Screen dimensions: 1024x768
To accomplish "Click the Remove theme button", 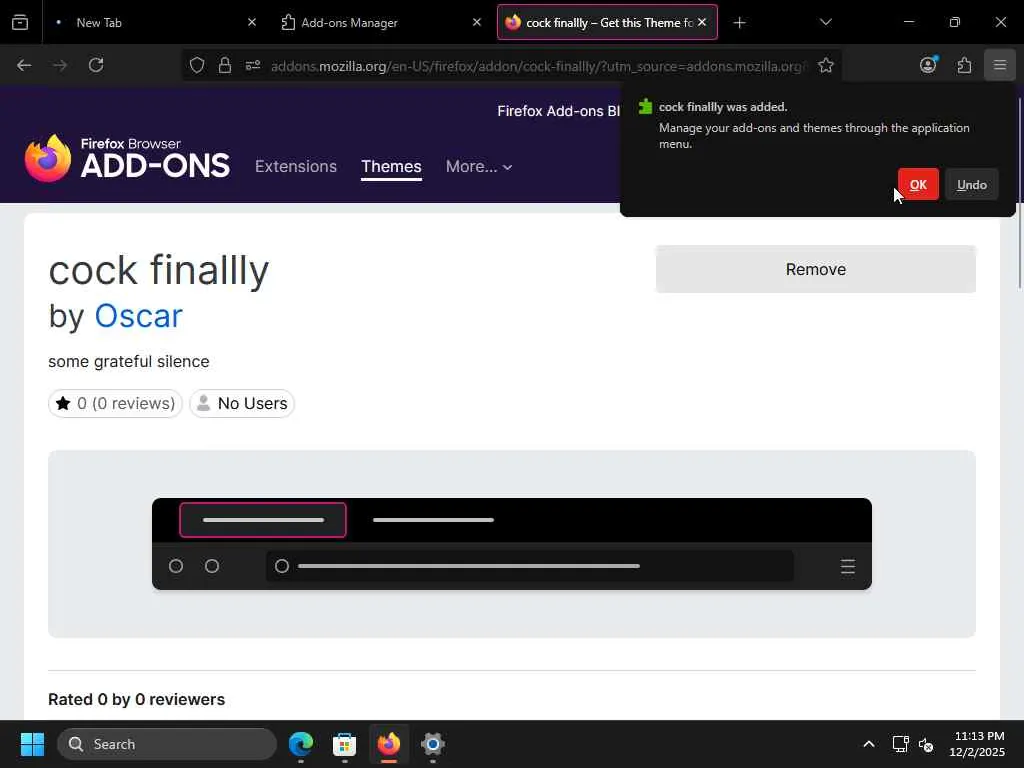I will pos(816,269).
